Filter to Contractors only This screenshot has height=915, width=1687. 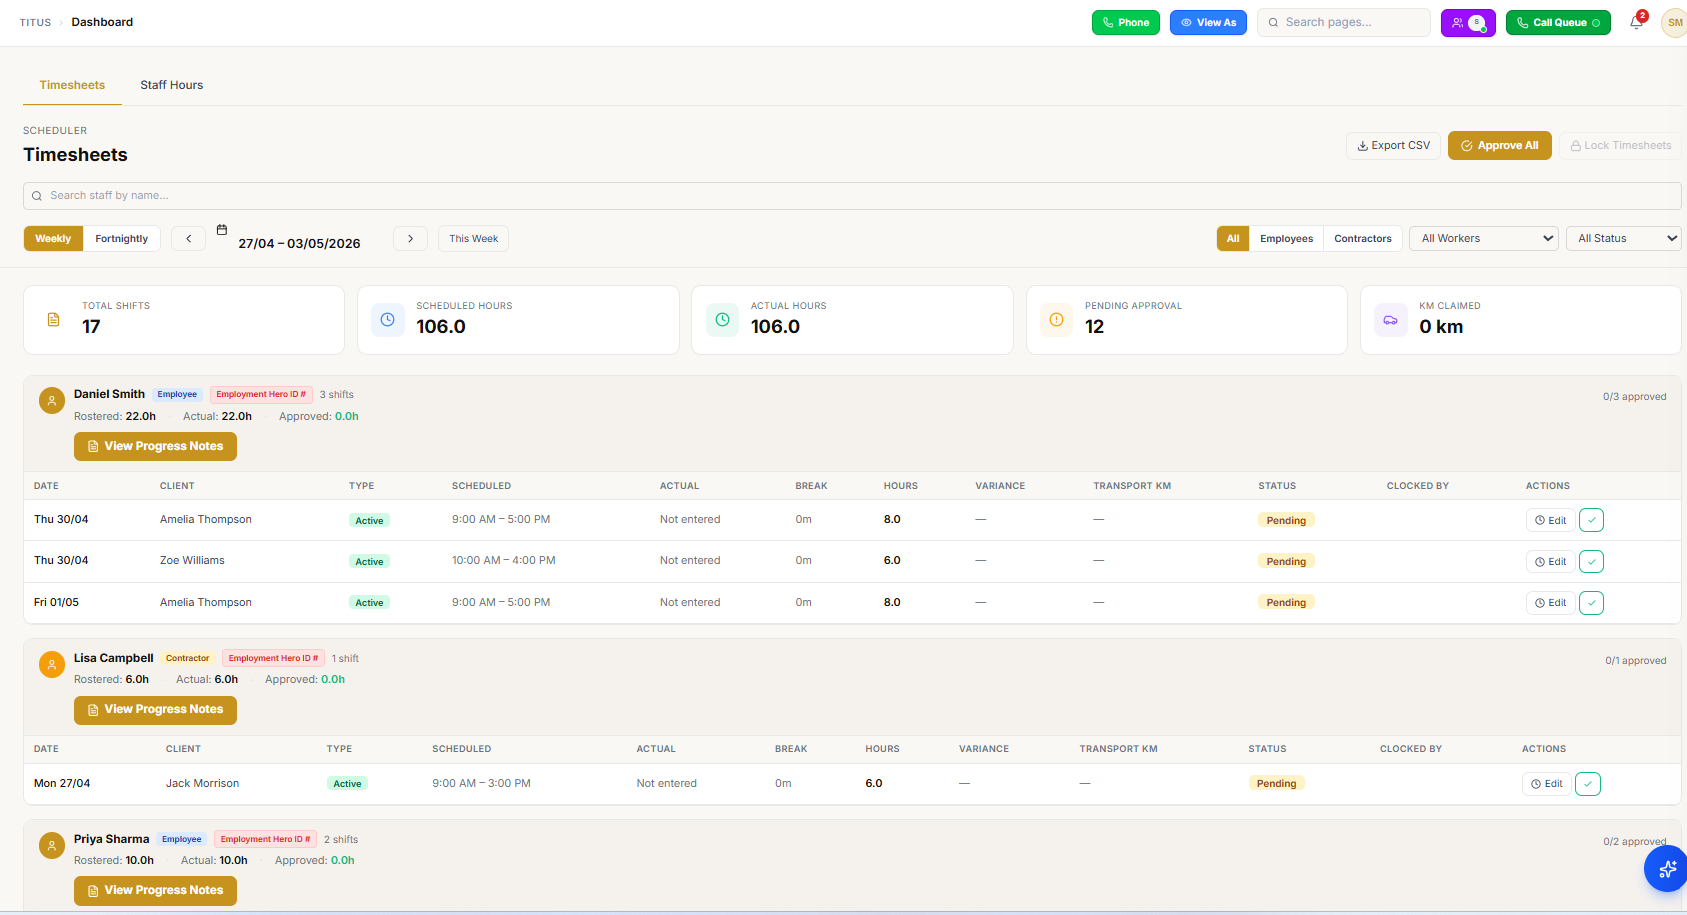tap(1363, 239)
